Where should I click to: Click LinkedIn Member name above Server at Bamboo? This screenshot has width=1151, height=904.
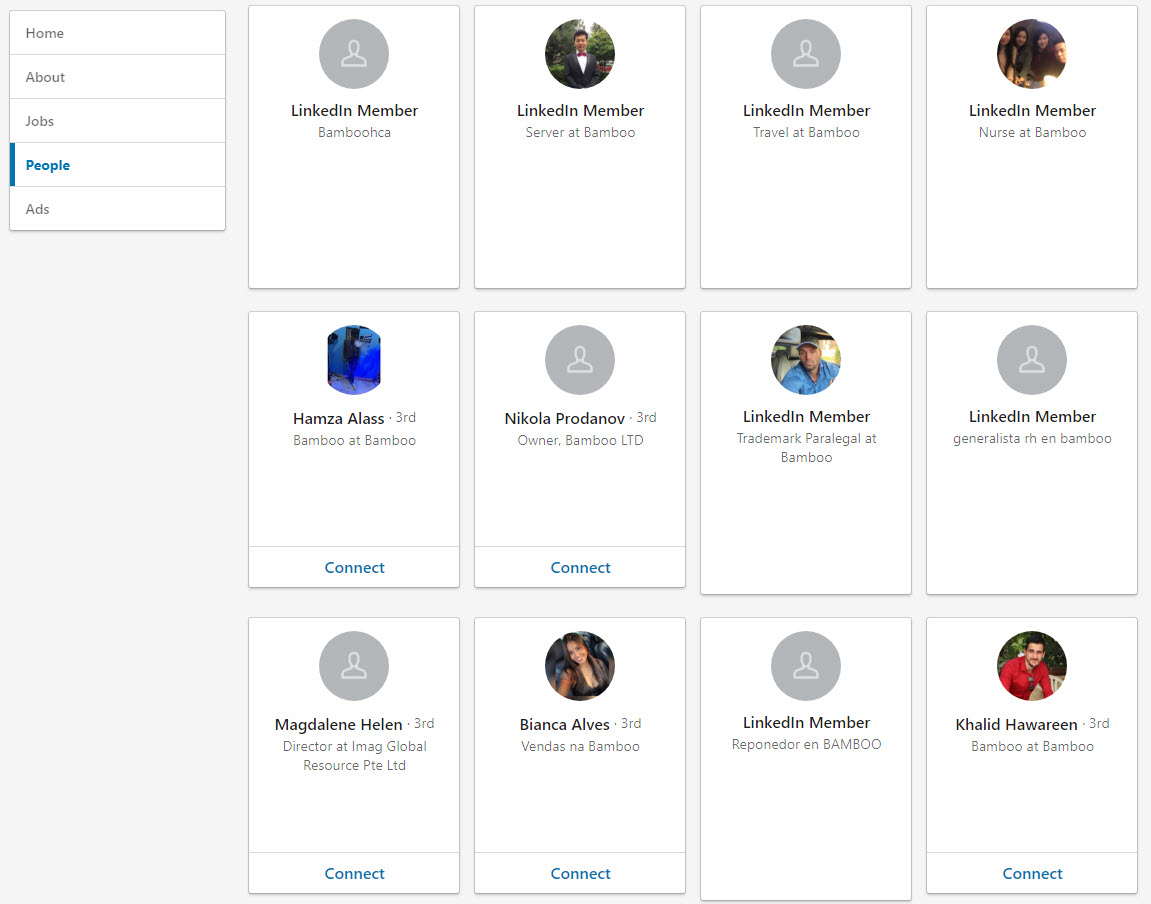(x=580, y=111)
